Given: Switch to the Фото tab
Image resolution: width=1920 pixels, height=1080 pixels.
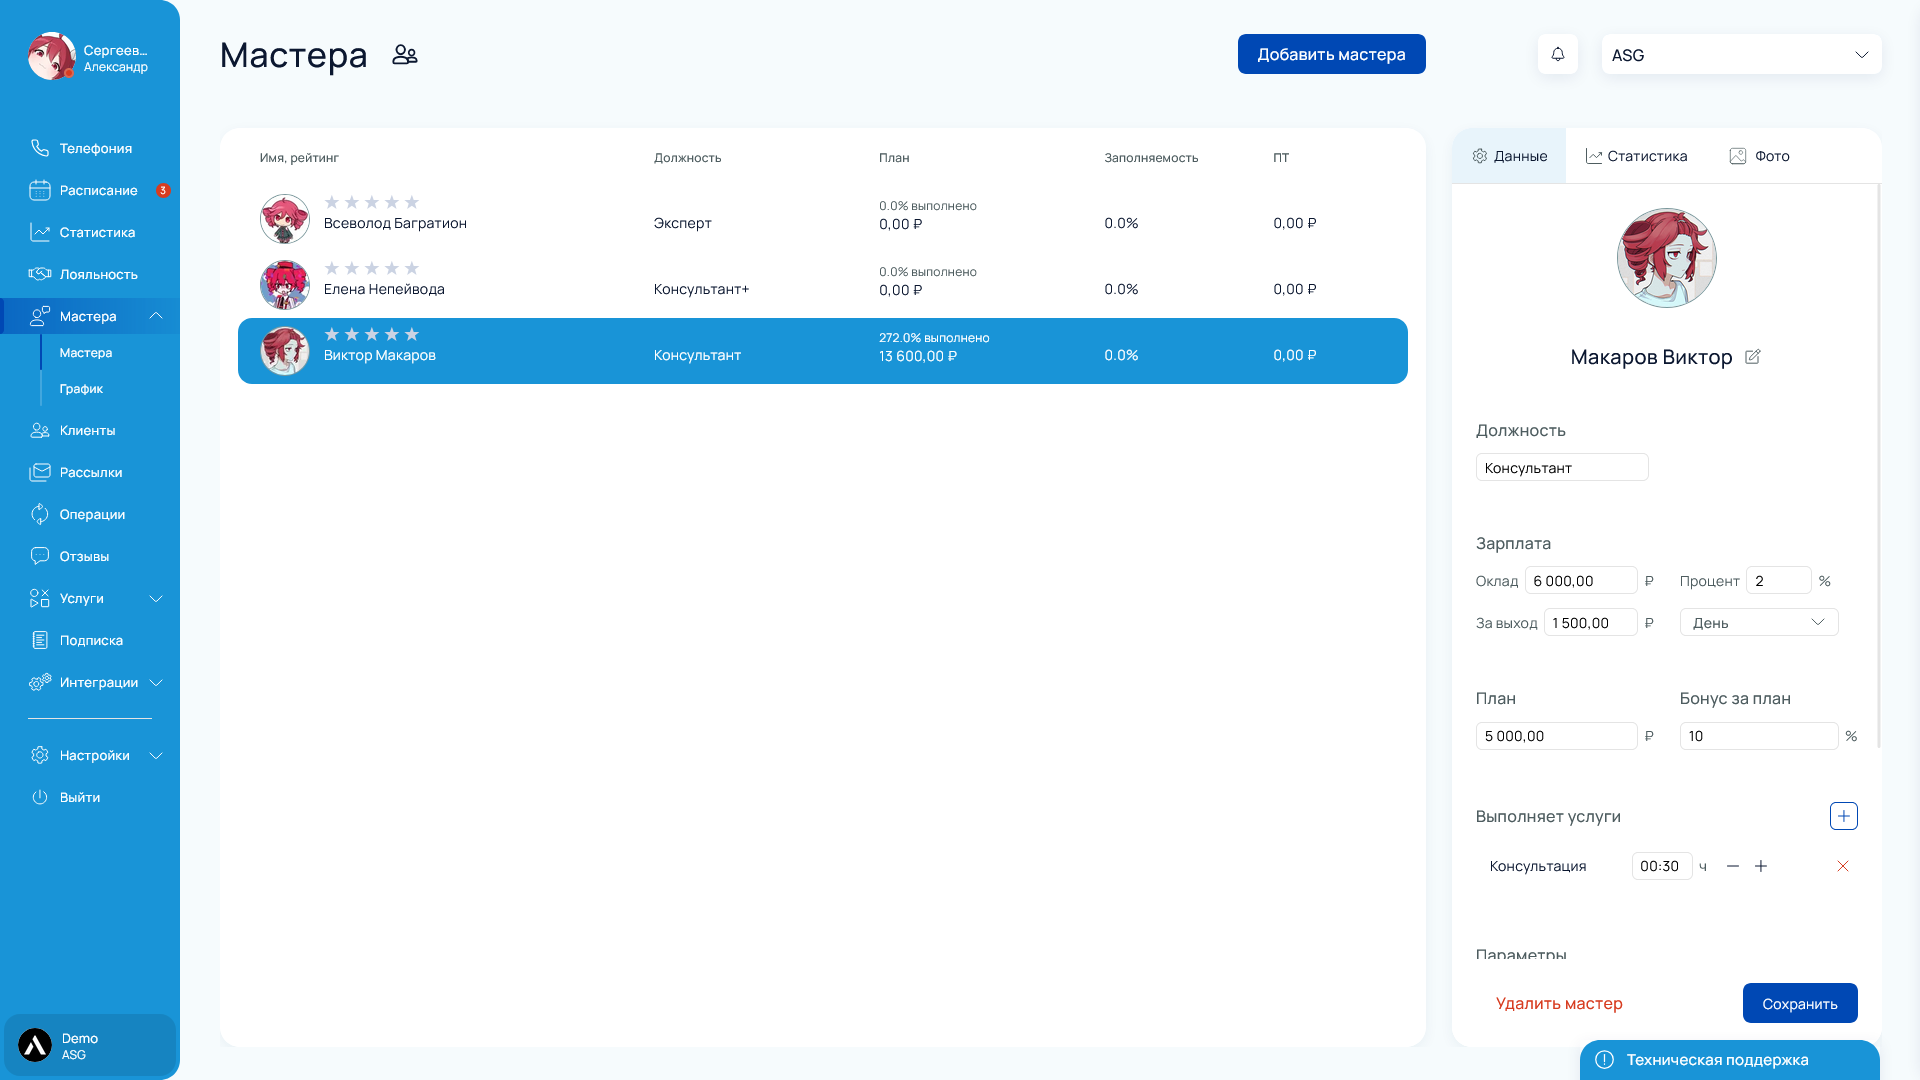Looking at the screenshot, I should coord(1759,156).
